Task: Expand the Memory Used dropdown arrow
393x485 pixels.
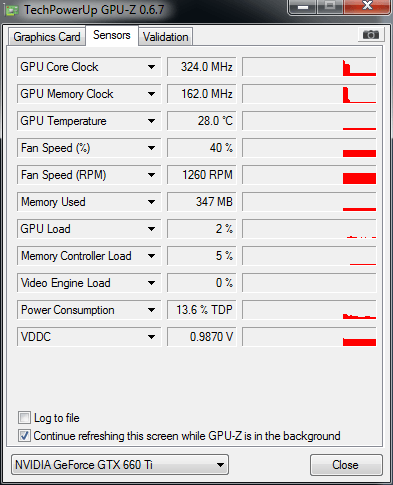Action: pos(151,202)
